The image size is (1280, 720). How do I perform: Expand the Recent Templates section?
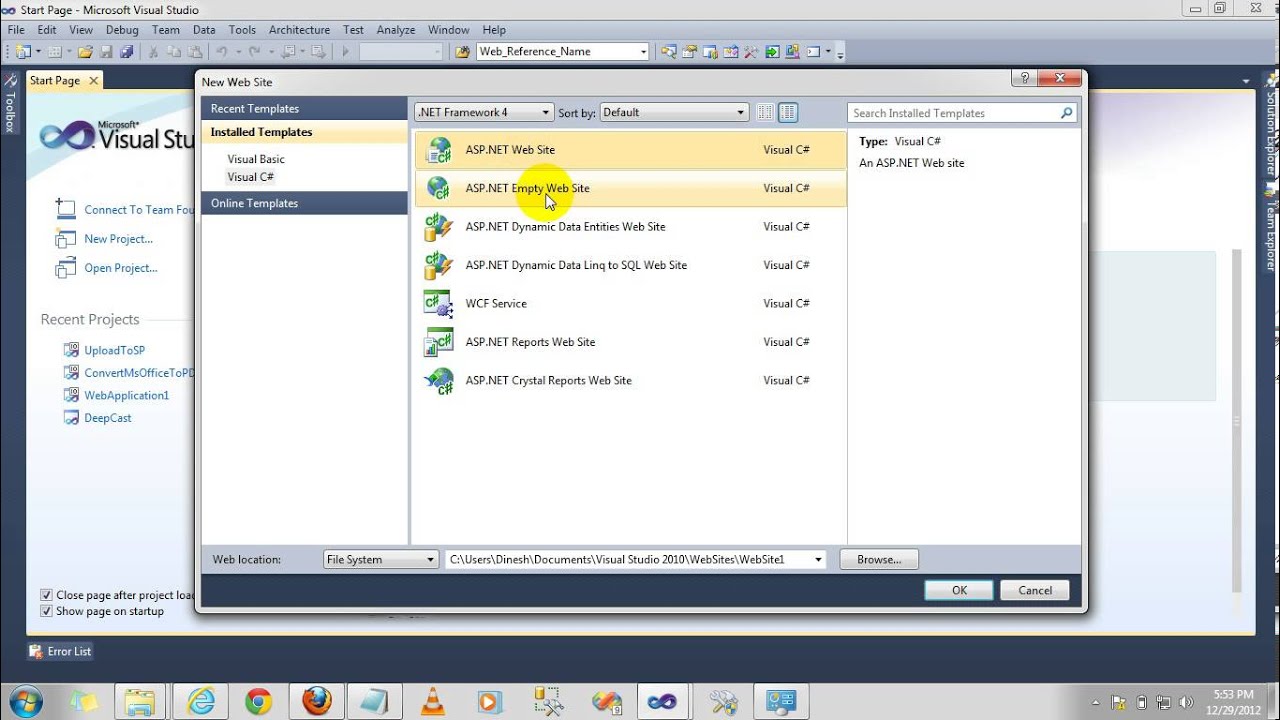pyautogui.click(x=304, y=109)
